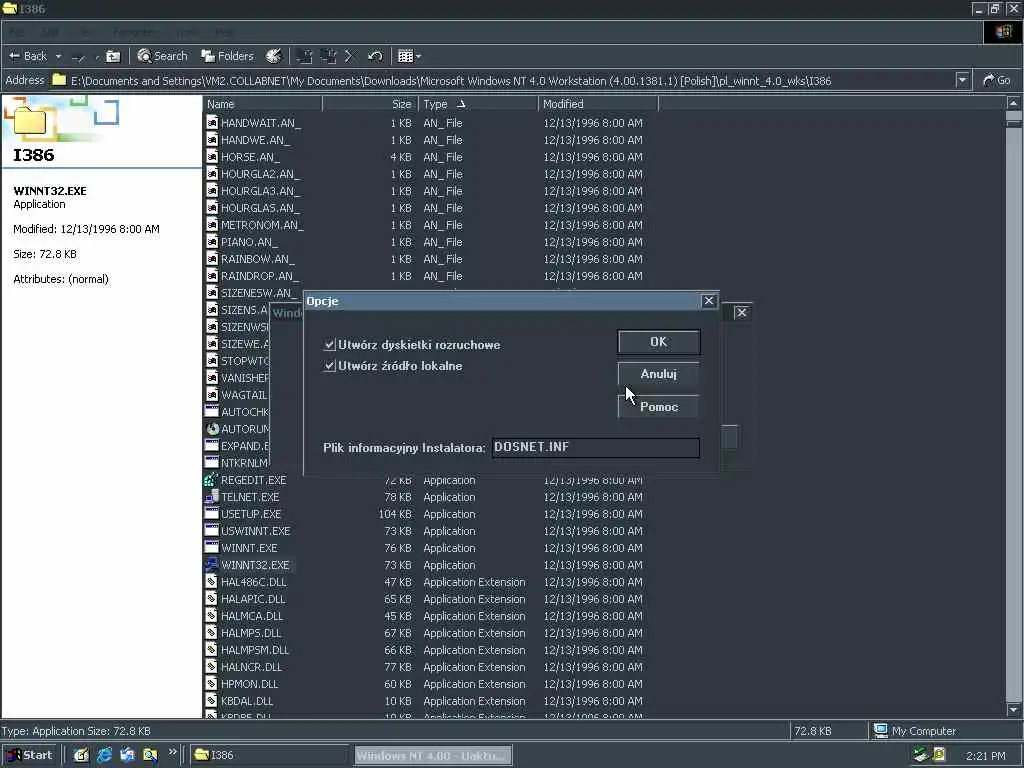Click the Explorer address path field
Image resolution: width=1024 pixels, height=768 pixels.
click(x=503, y=80)
